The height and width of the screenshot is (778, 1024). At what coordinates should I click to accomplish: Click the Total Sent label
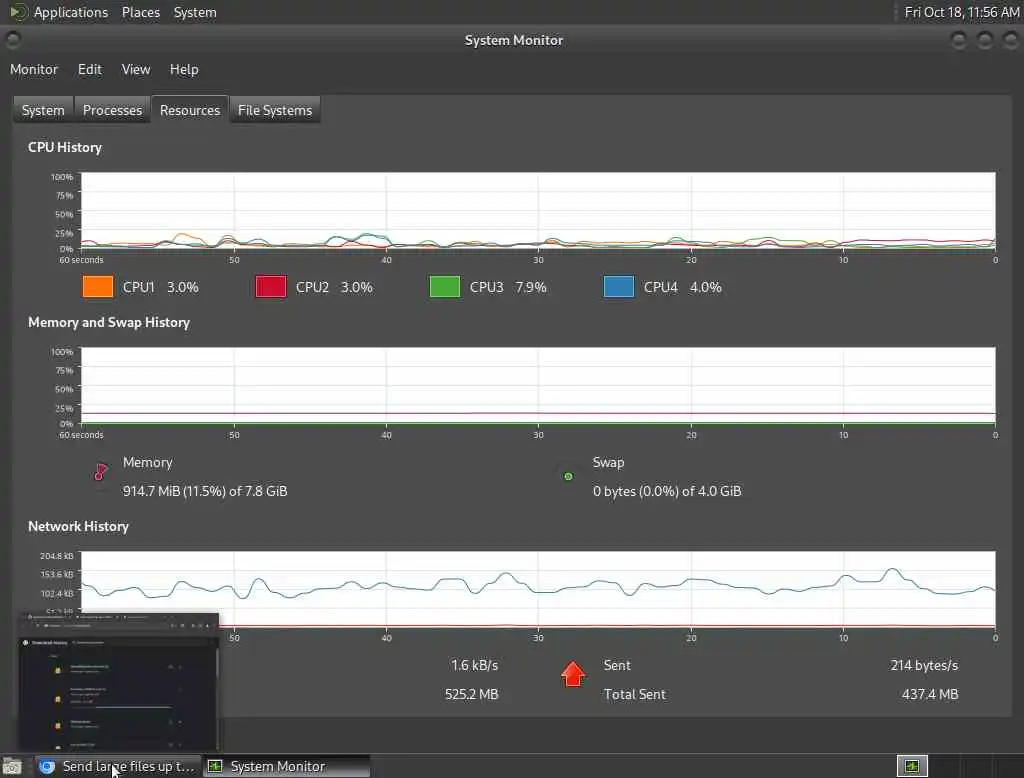635,694
